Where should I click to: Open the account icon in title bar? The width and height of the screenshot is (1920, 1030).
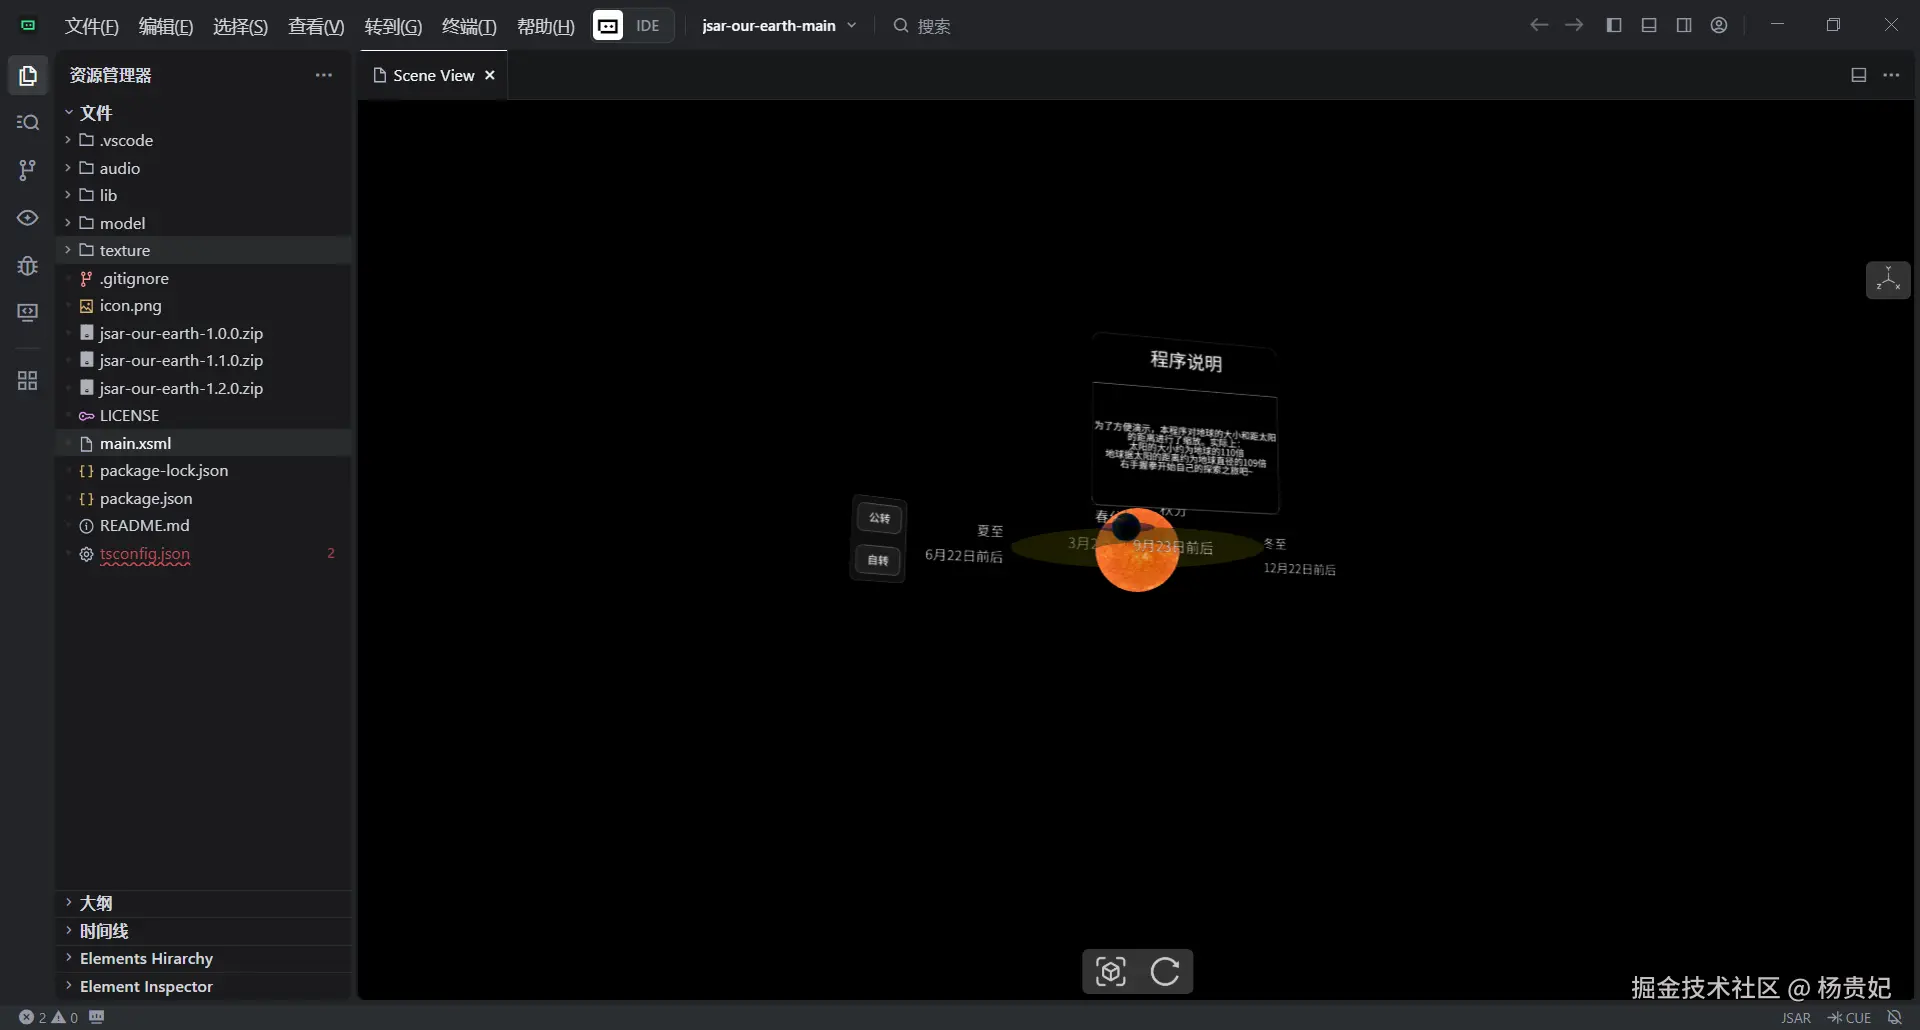point(1719,25)
